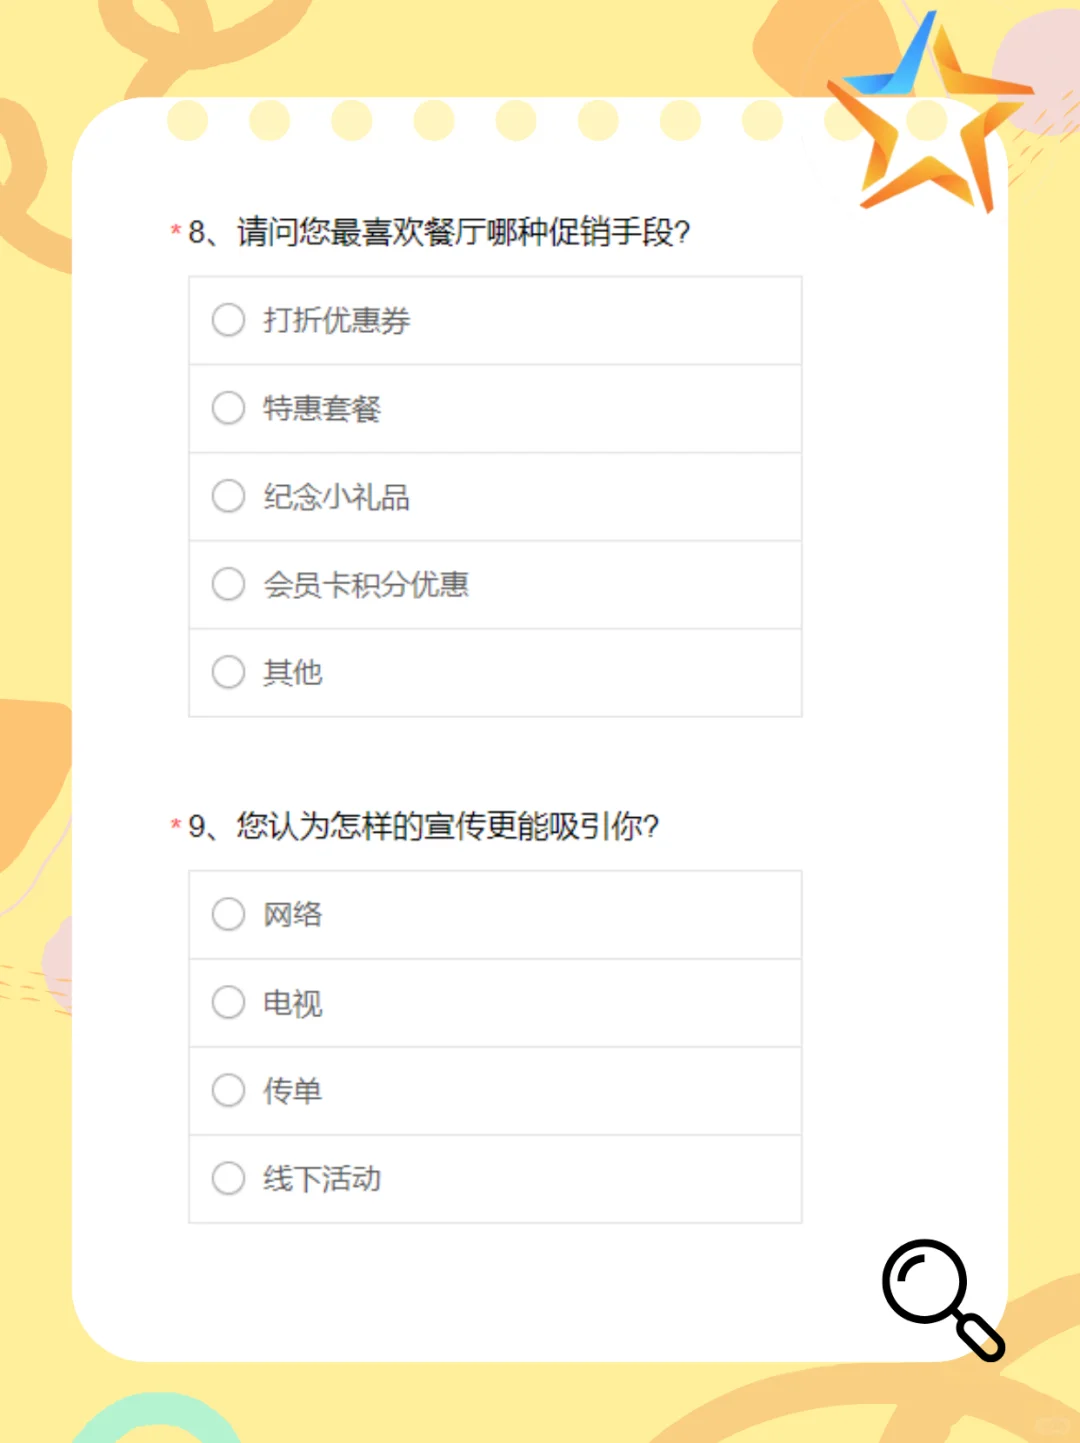Image resolution: width=1080 pixels, height=1443 pixels.
Task: Select 其他 under question 8
Action: (x=228, y=672)
